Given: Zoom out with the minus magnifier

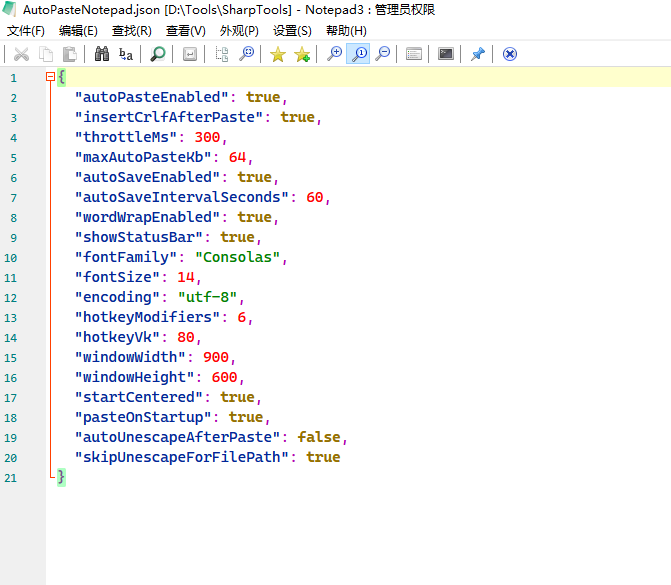Looking at the screenshot, I should 383,54.
